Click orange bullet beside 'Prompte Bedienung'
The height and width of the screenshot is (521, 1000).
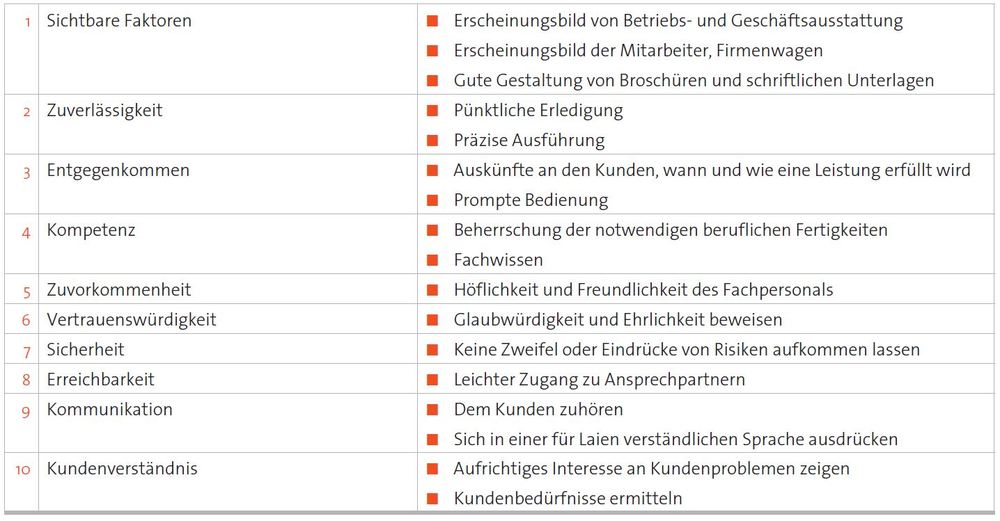tap(432, 200)
